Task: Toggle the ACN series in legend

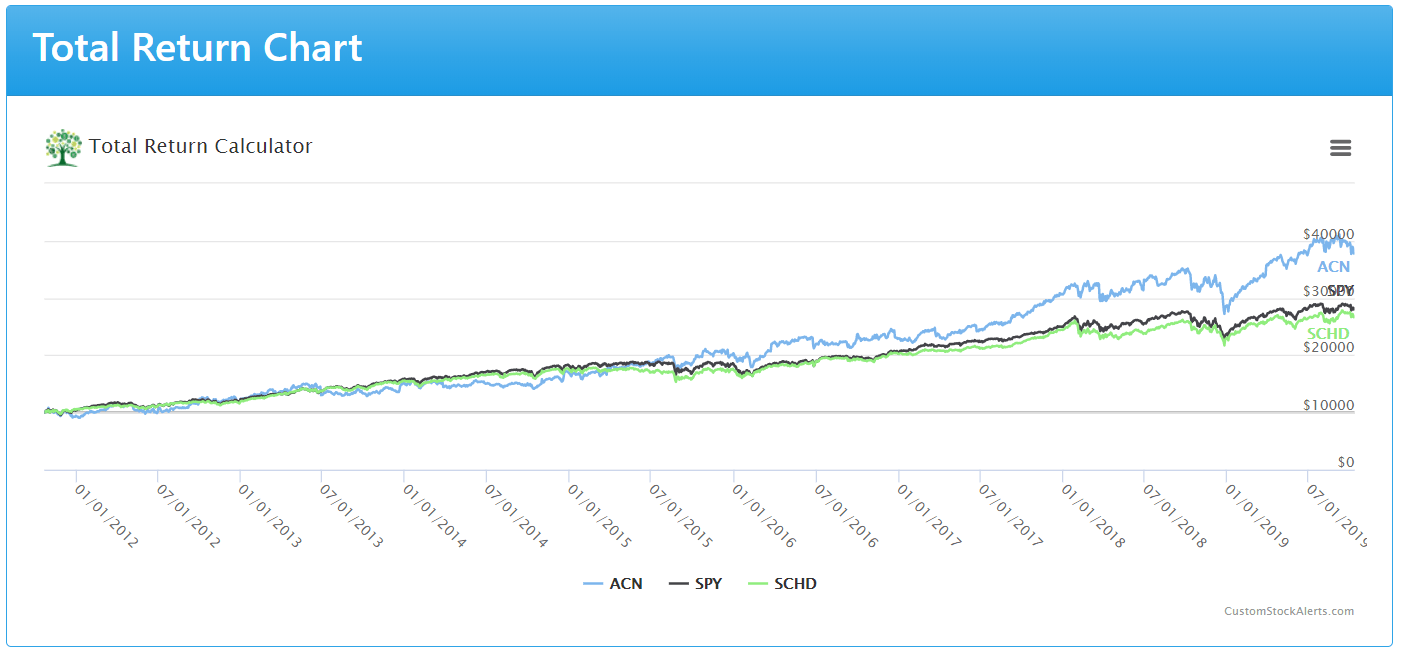Action: tap(613, 584)
